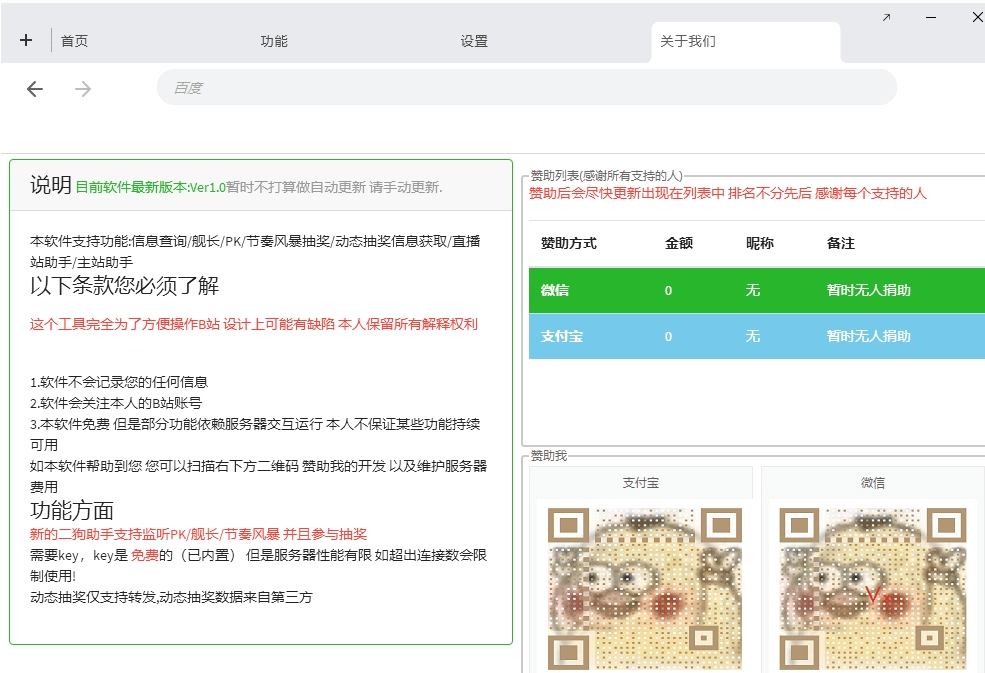Click the 以下条款您必须了解 heading

pos(124,286)
